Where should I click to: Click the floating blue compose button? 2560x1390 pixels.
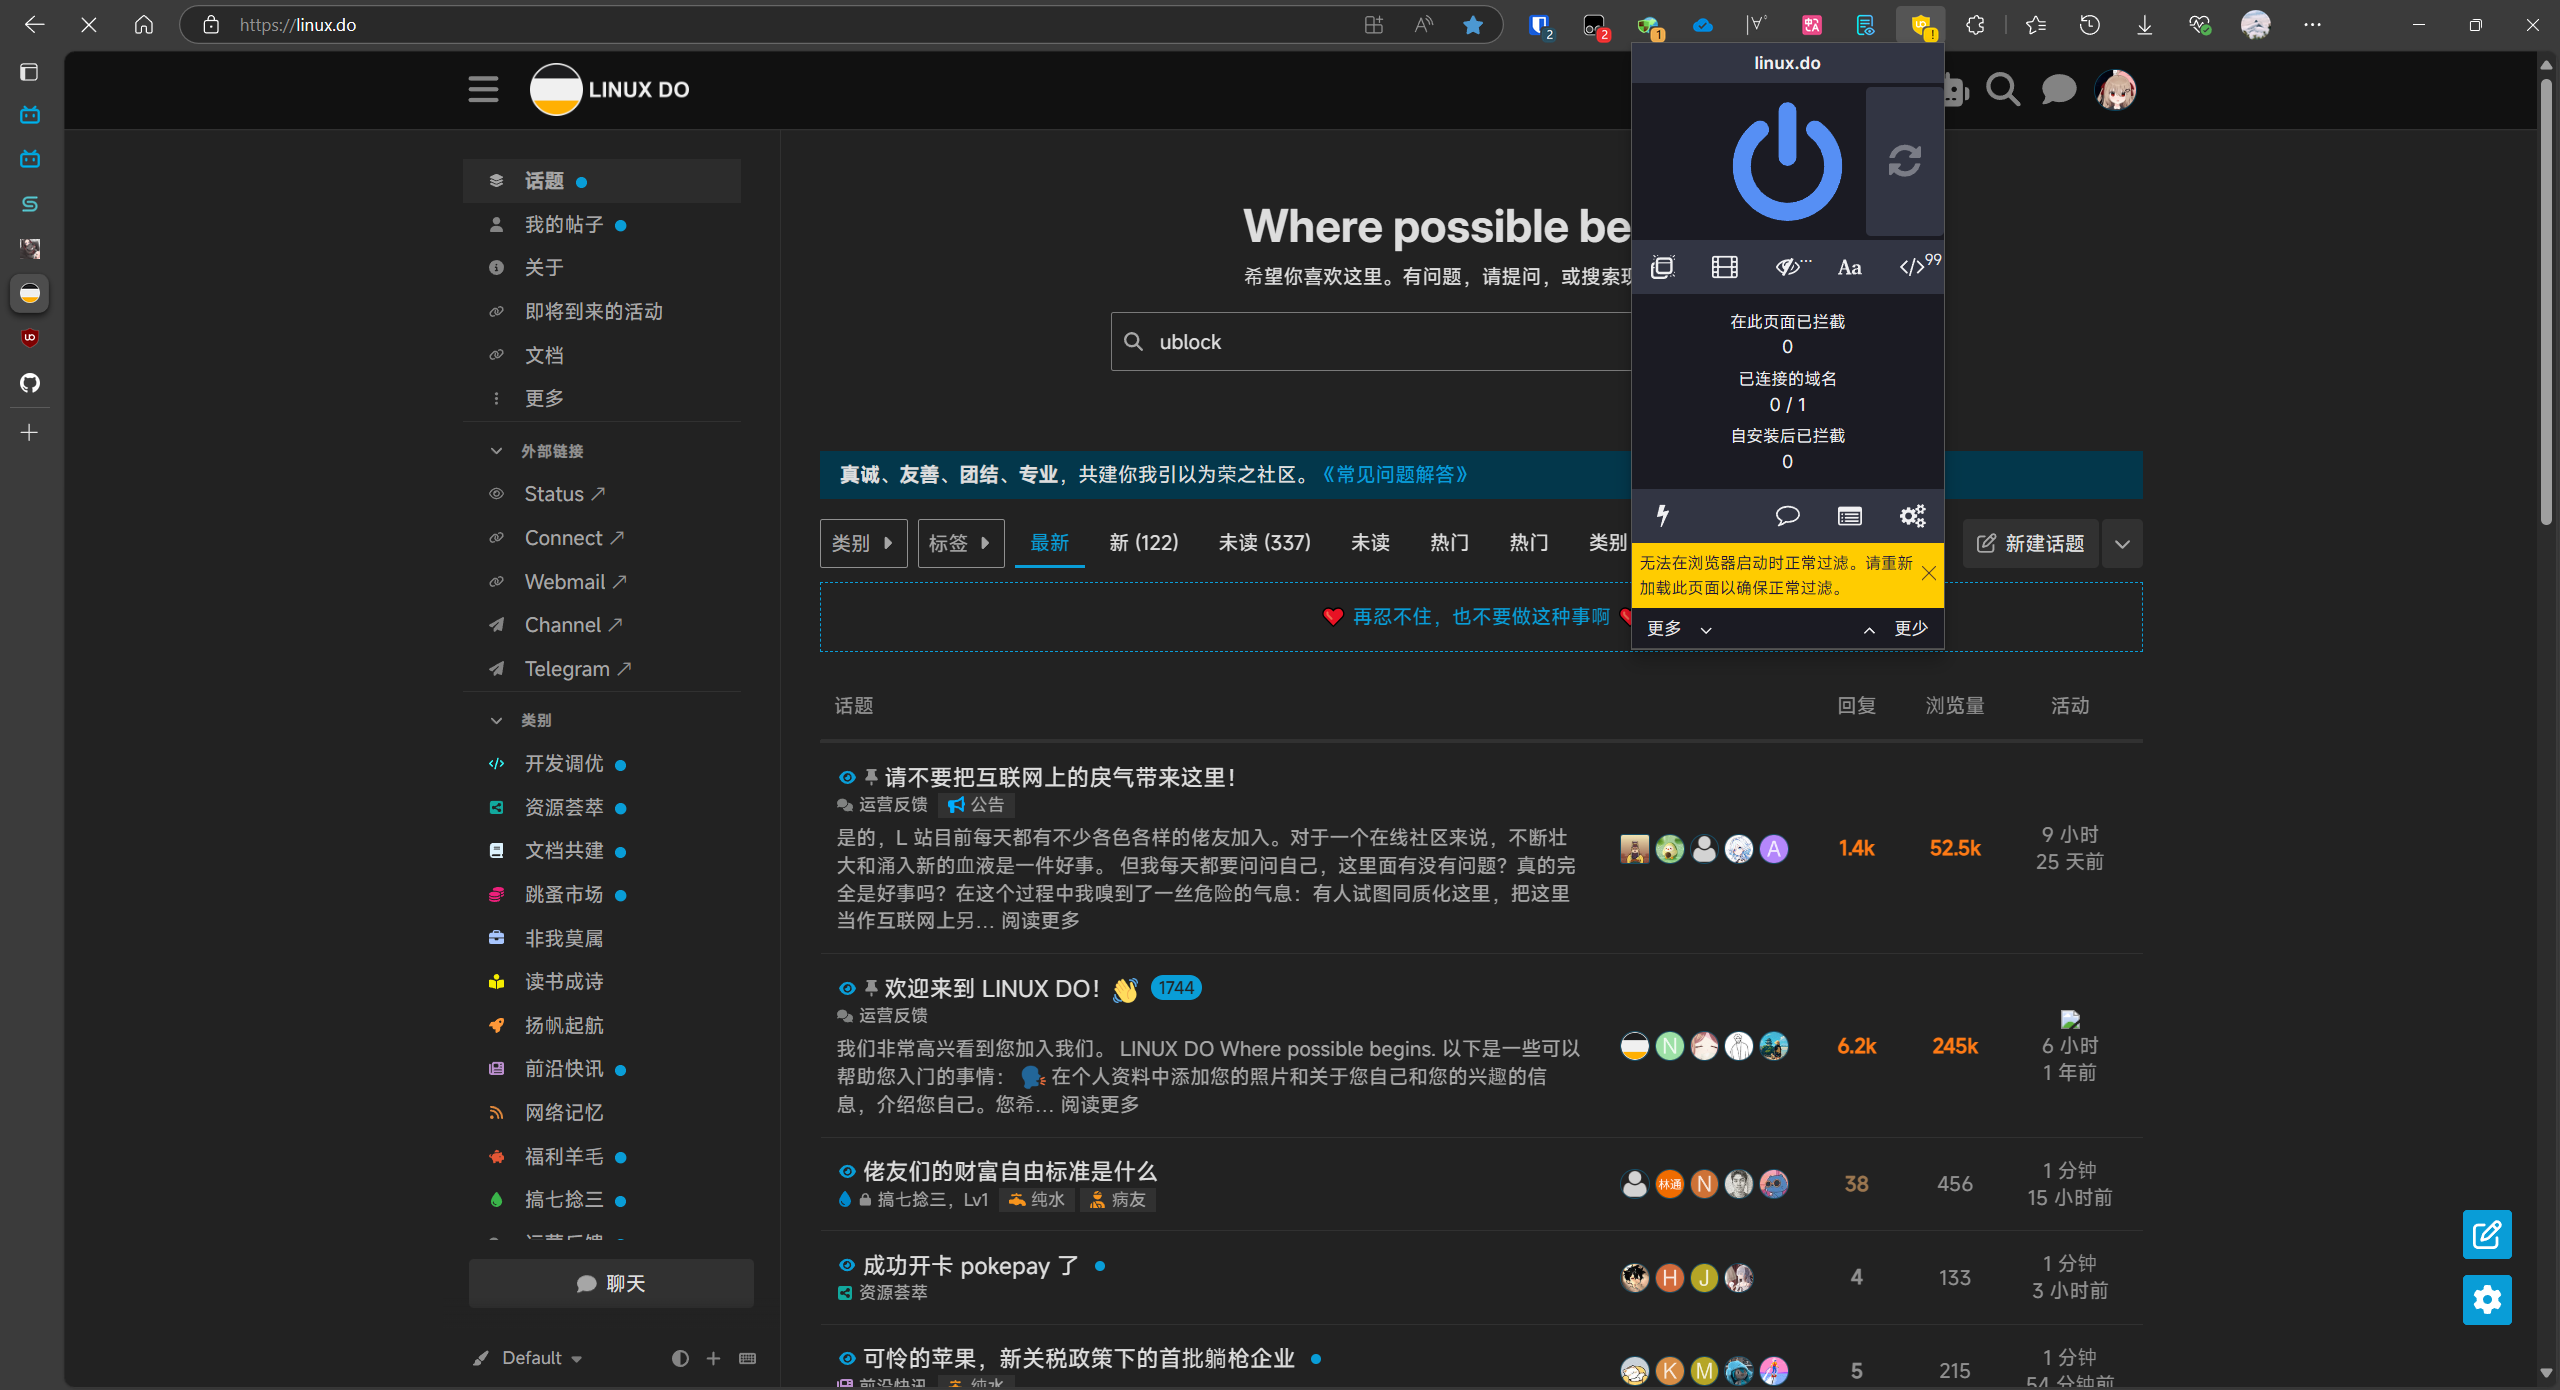point(2487,1235)
